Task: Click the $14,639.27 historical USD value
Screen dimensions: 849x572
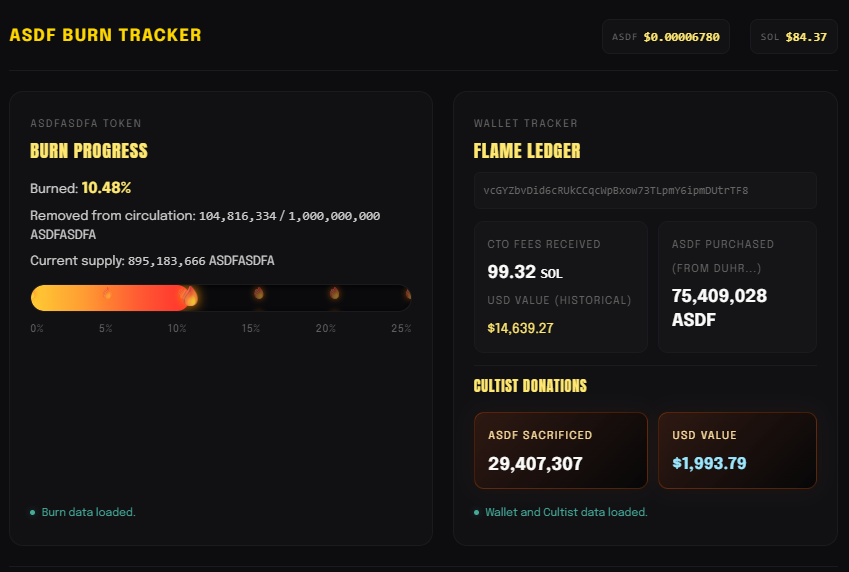Action: click(520, 328)
